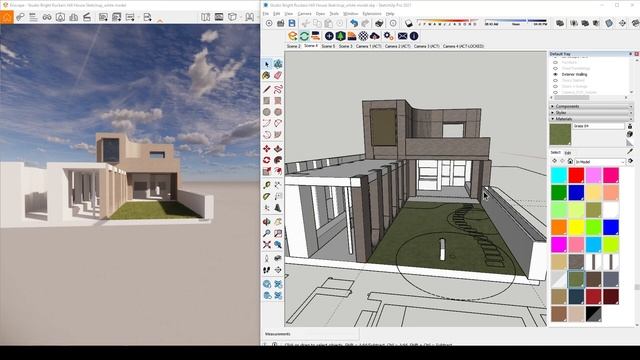Viewport: 640px width, 360px height.
Task: Click the Print icon in SketchUp toolbar
Action: tap(379, 23)
